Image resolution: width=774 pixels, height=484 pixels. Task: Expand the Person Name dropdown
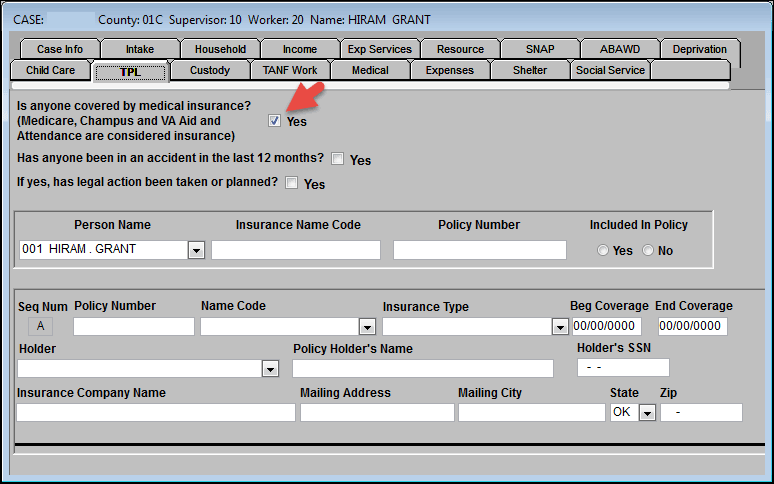[x=196, y=250]
